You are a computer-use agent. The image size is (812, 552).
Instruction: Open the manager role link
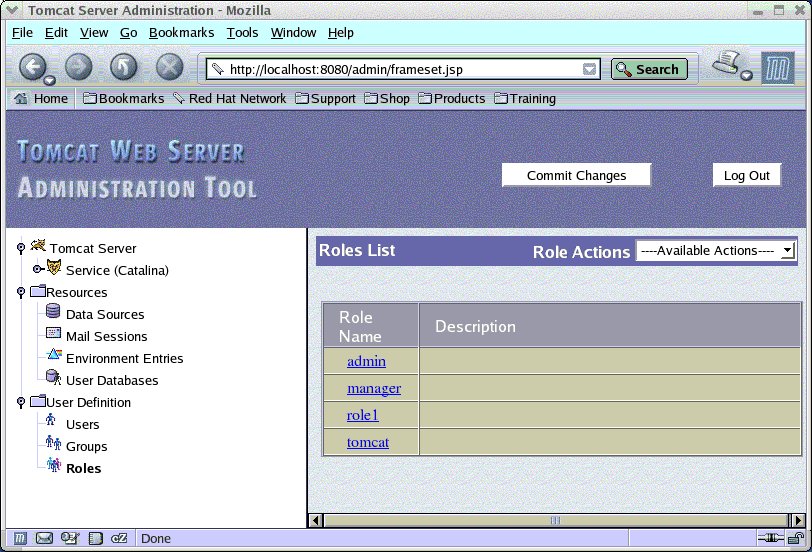tap(374, 388)
